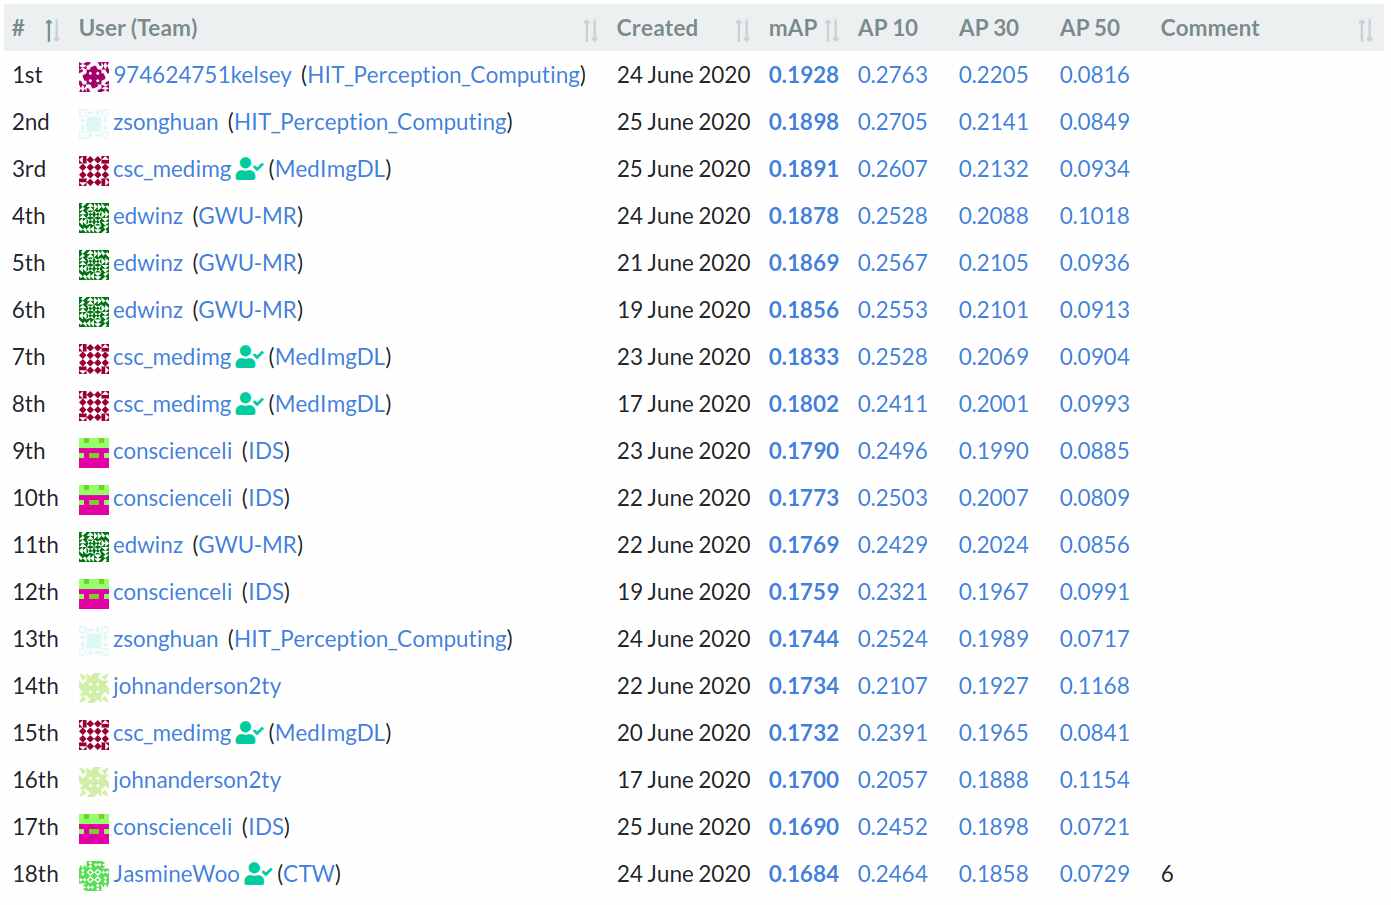Click verified badge beside csc_medimg in 3rd row
The width and height of the screenshot is (1391, 905).
pyautogui.click(x=250, y=169)
